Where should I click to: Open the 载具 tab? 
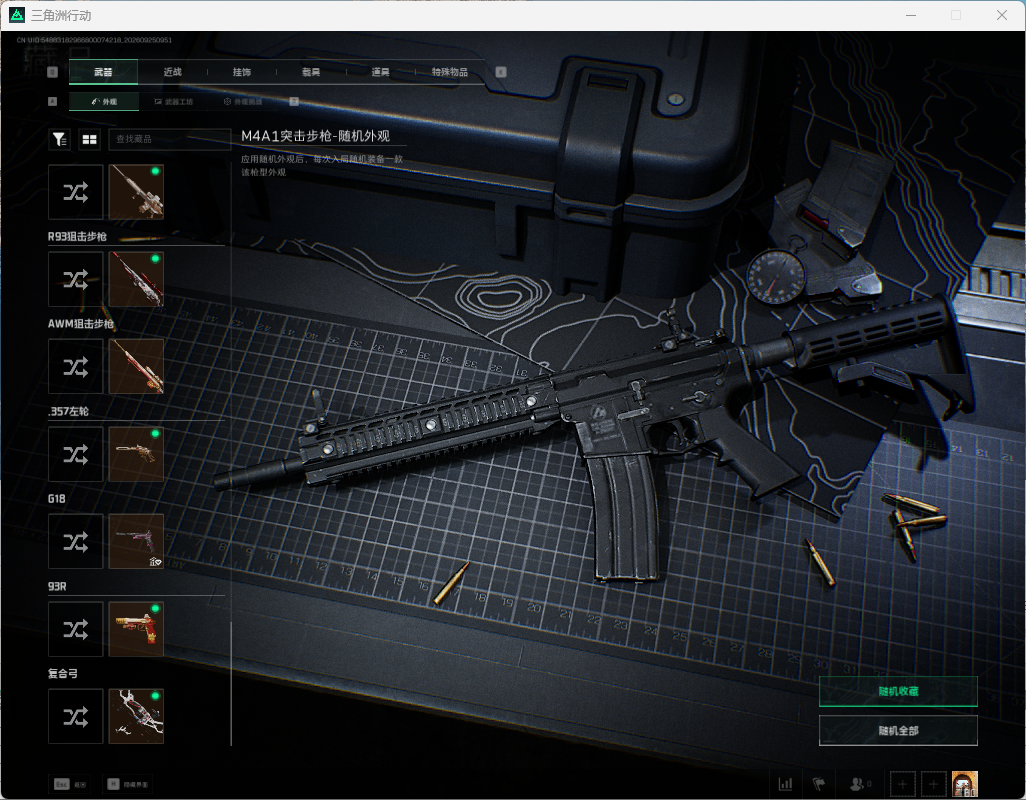[311, 72]
